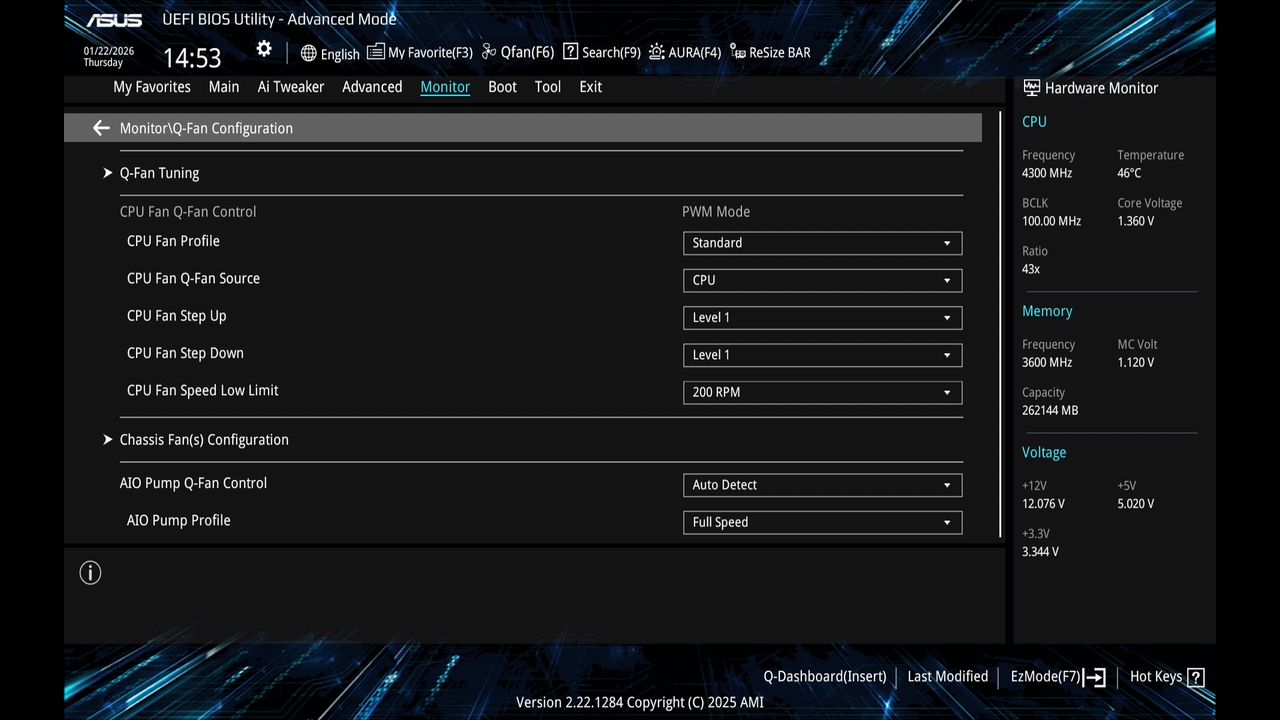Viewport: 1280px width, 720px height.
Task: Open the English language selector
Action: (x=330, y=53)
